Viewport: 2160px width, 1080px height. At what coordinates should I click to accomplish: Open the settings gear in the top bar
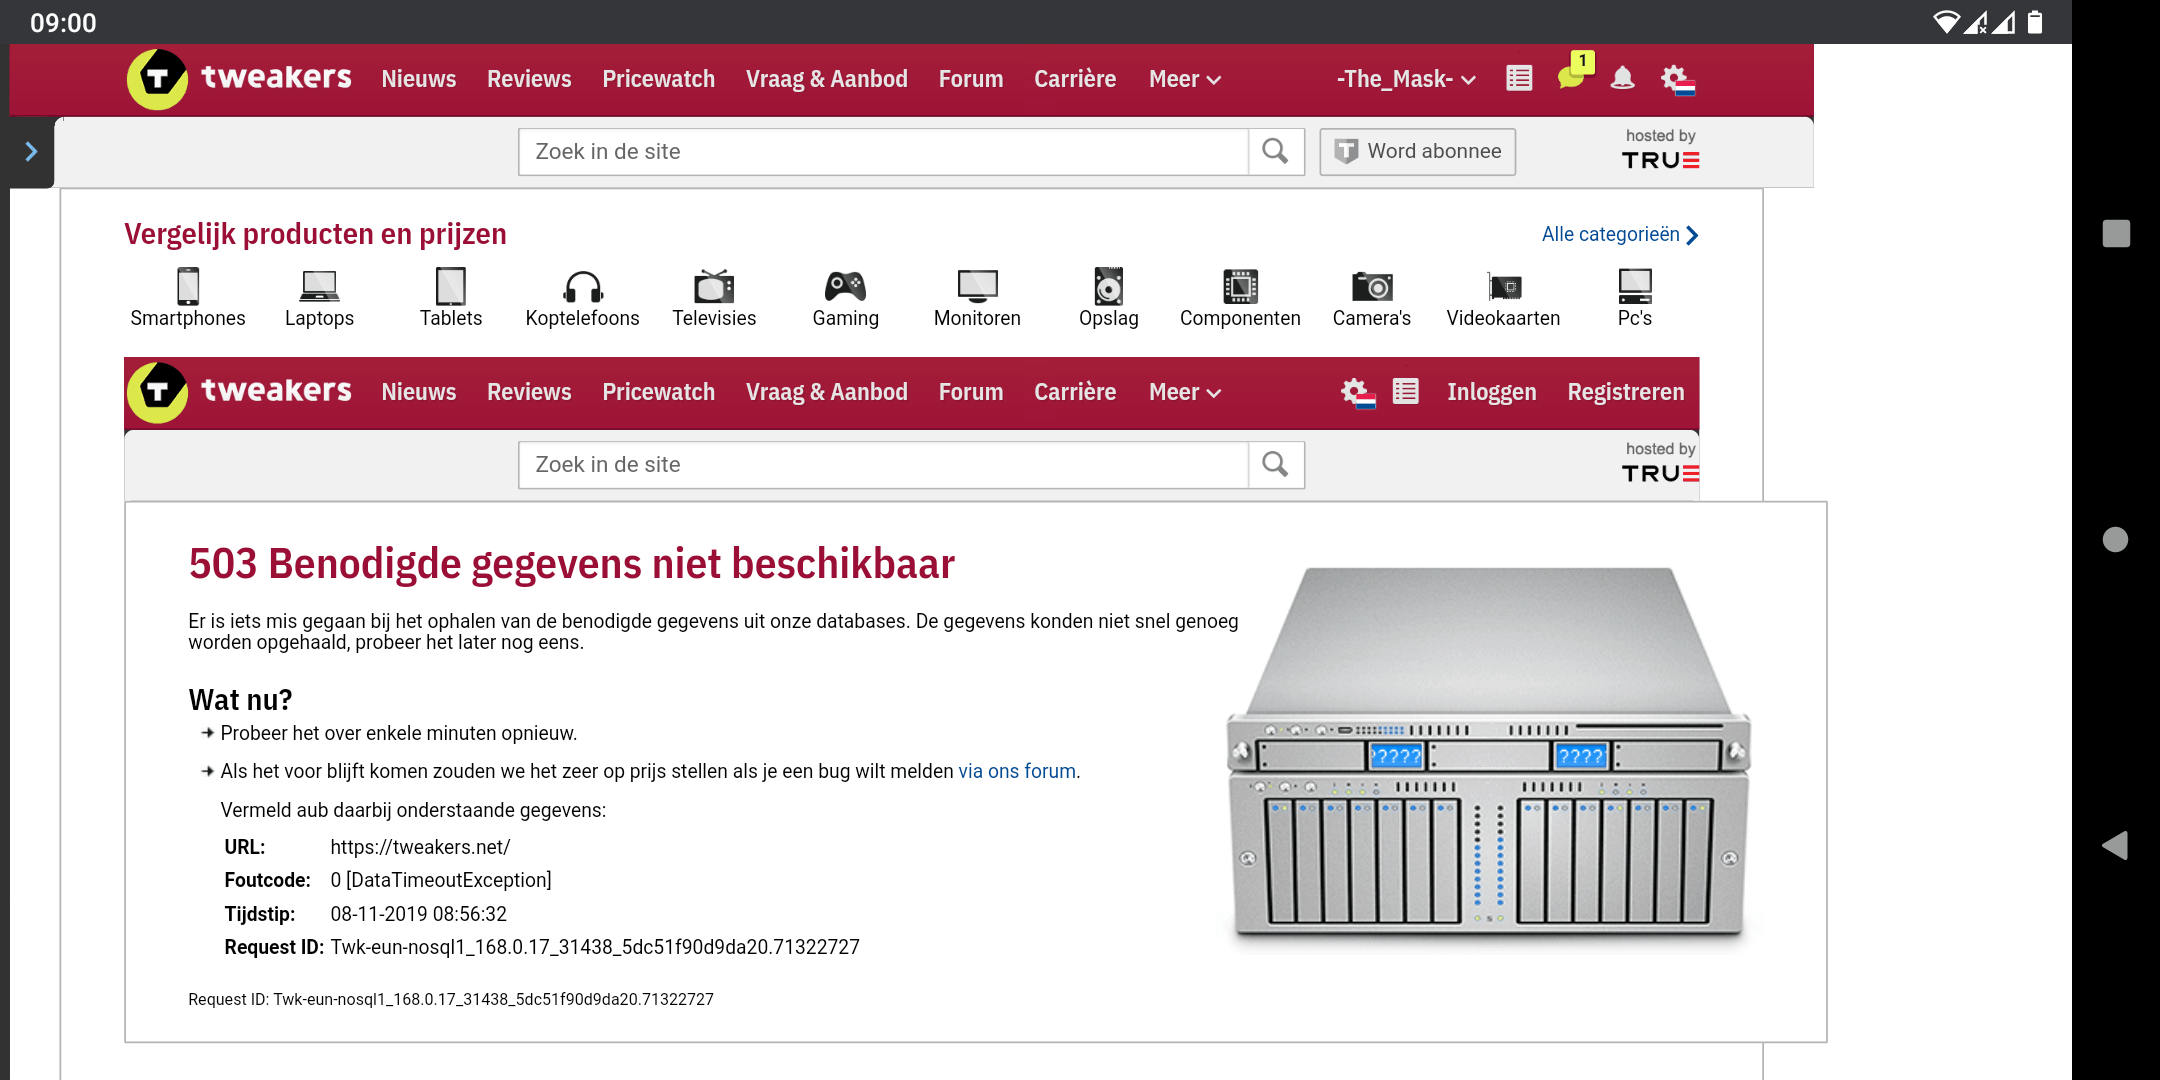[x=1676, y=78]
